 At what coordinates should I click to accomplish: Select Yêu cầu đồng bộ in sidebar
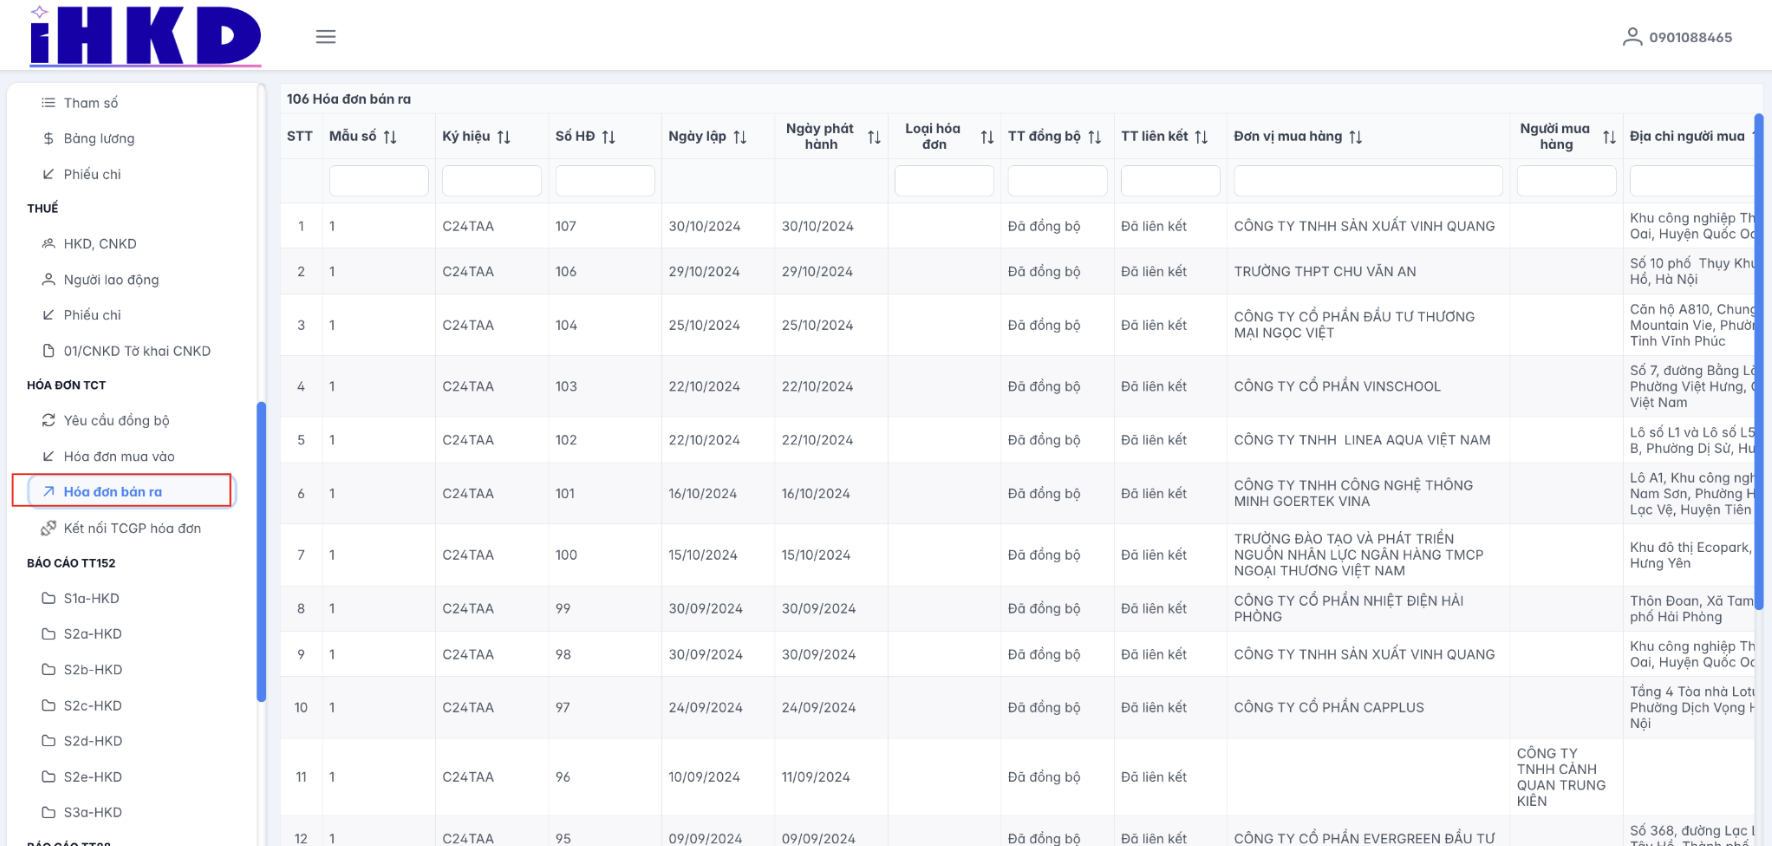[x=116, y=420]
